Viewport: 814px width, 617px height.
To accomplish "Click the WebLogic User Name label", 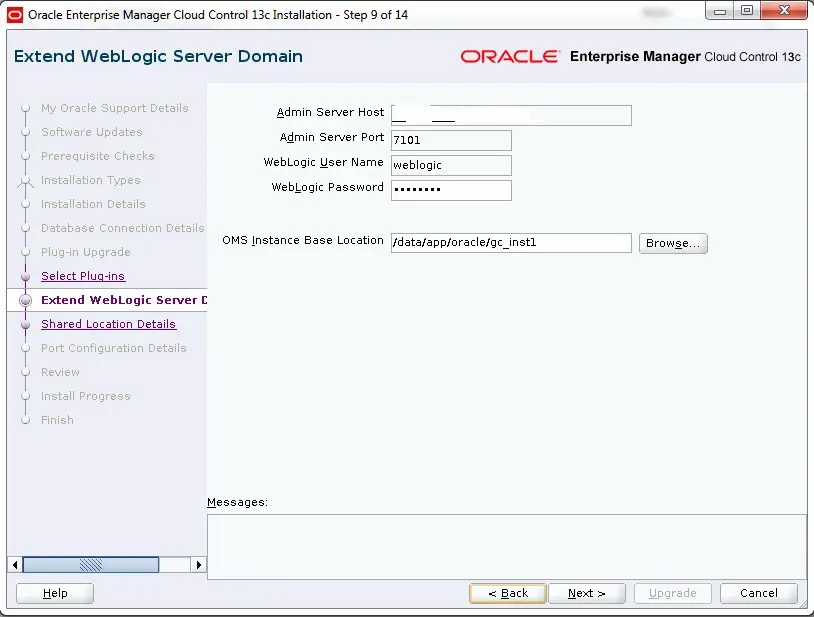I will coord(323,162).
